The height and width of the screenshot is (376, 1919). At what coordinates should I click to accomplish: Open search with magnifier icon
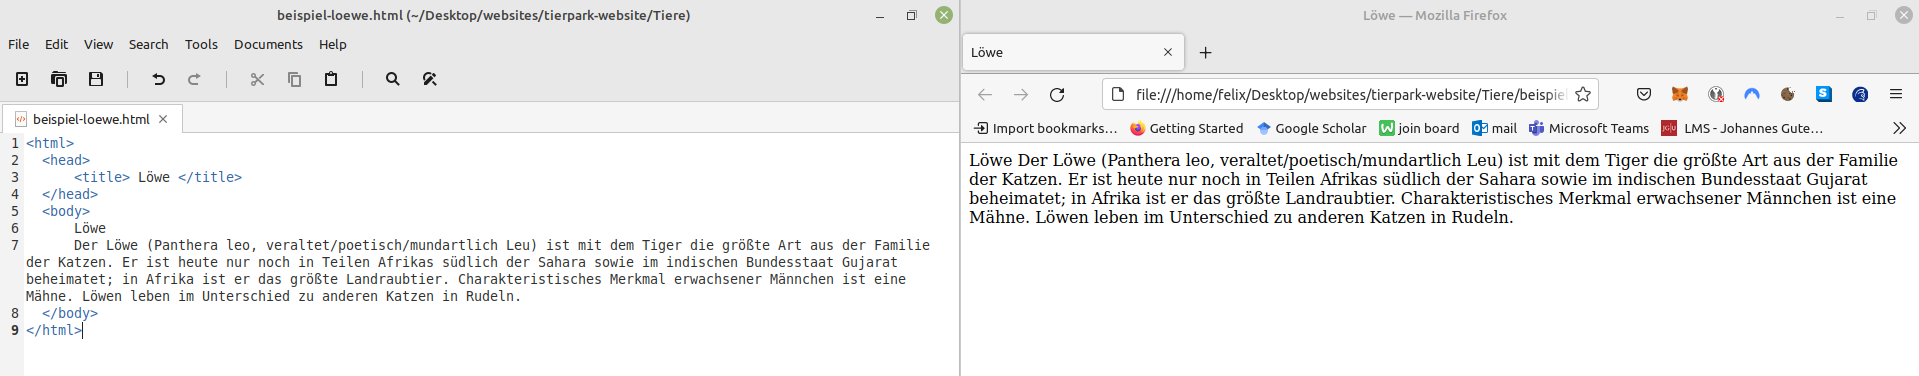(393, 79)
